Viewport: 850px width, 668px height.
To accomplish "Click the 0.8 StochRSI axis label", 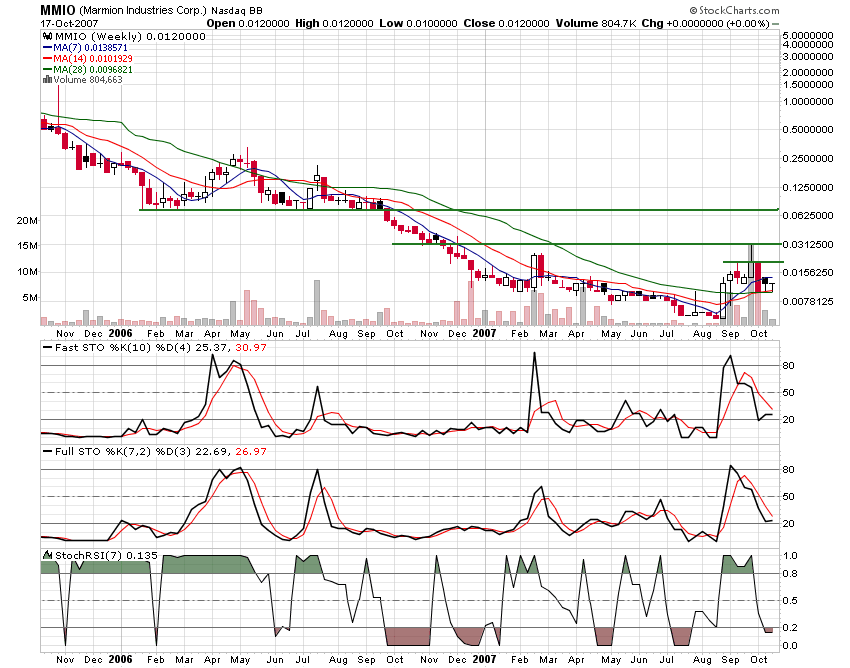I will (x=790, y=574).
